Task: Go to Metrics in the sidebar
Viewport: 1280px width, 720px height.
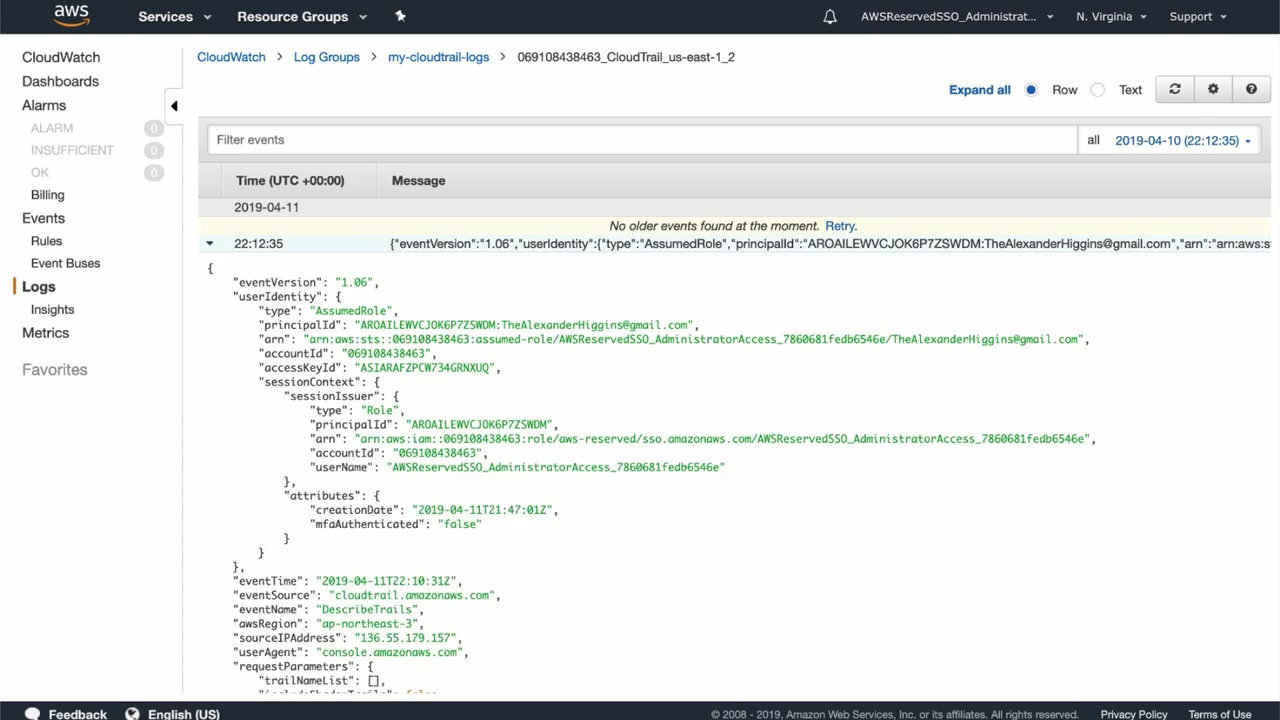Action: pos(46,333)
